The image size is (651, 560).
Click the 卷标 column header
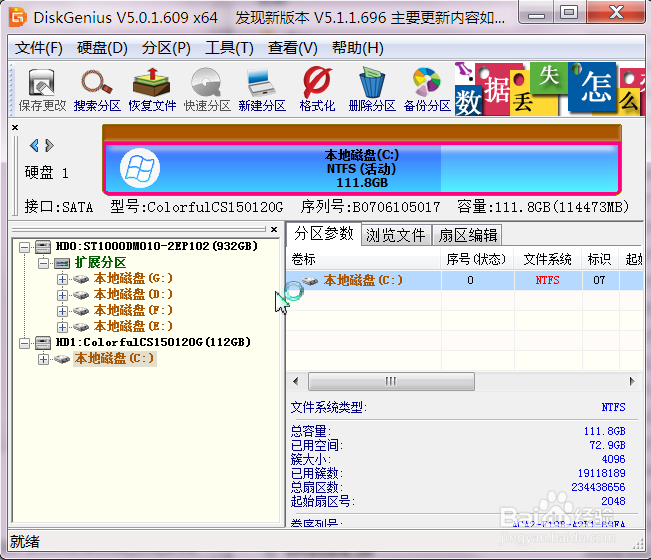click(x=363, y=259)
